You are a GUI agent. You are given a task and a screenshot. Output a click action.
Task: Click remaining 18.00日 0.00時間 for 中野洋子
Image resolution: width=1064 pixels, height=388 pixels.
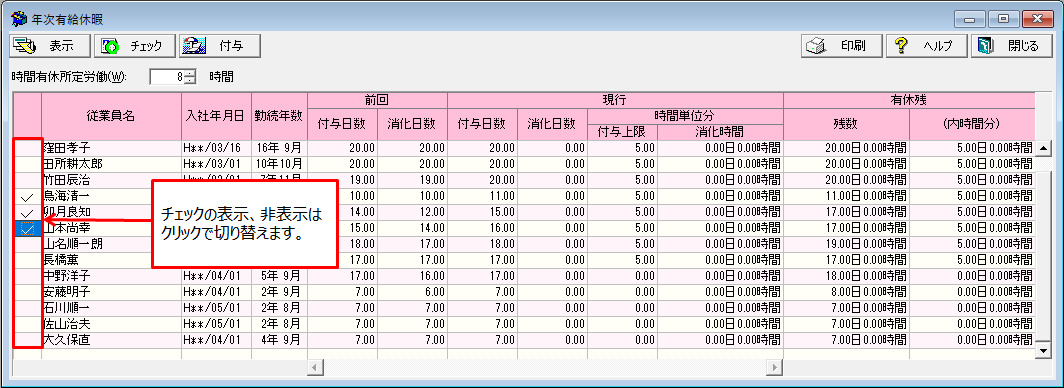point(846,277)
